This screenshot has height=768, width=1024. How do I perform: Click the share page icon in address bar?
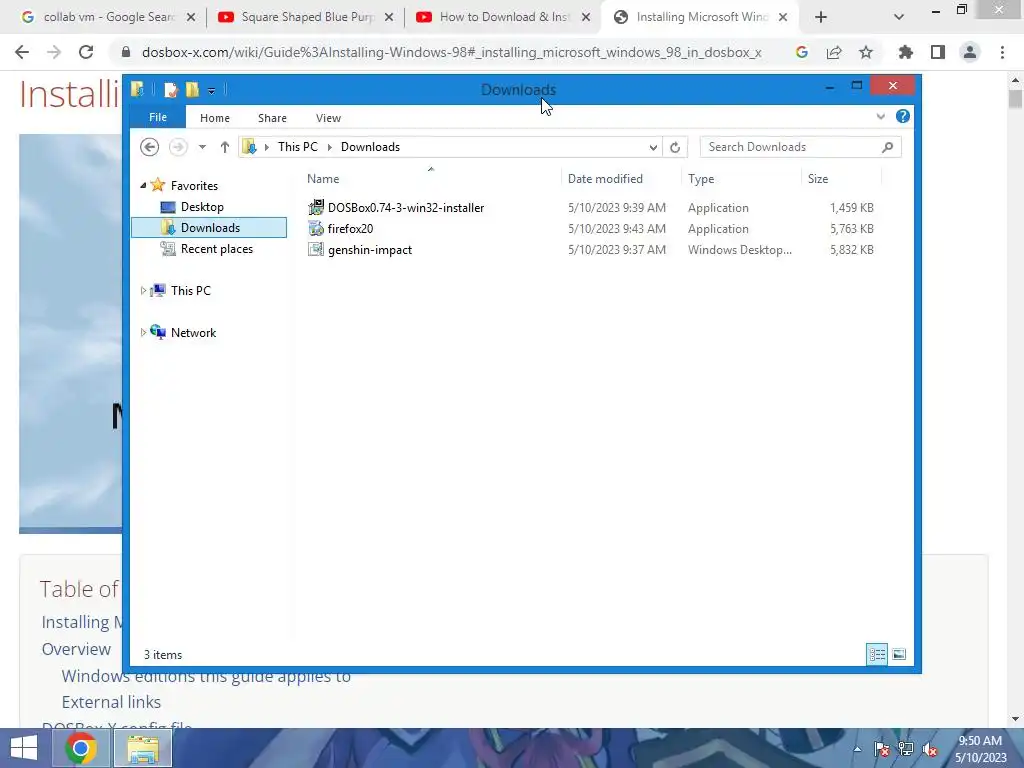point(834,52)
